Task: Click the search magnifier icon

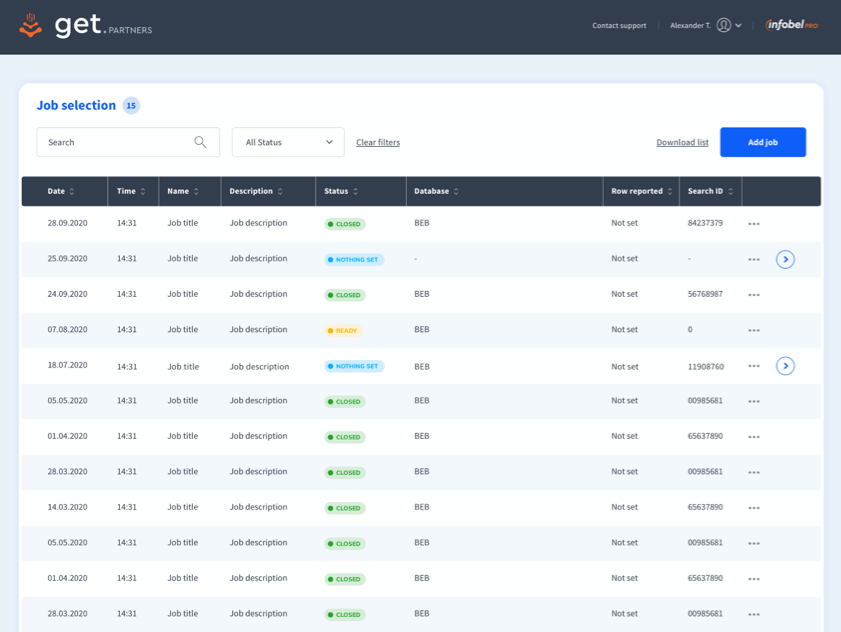Action: (x=200, y=142)
